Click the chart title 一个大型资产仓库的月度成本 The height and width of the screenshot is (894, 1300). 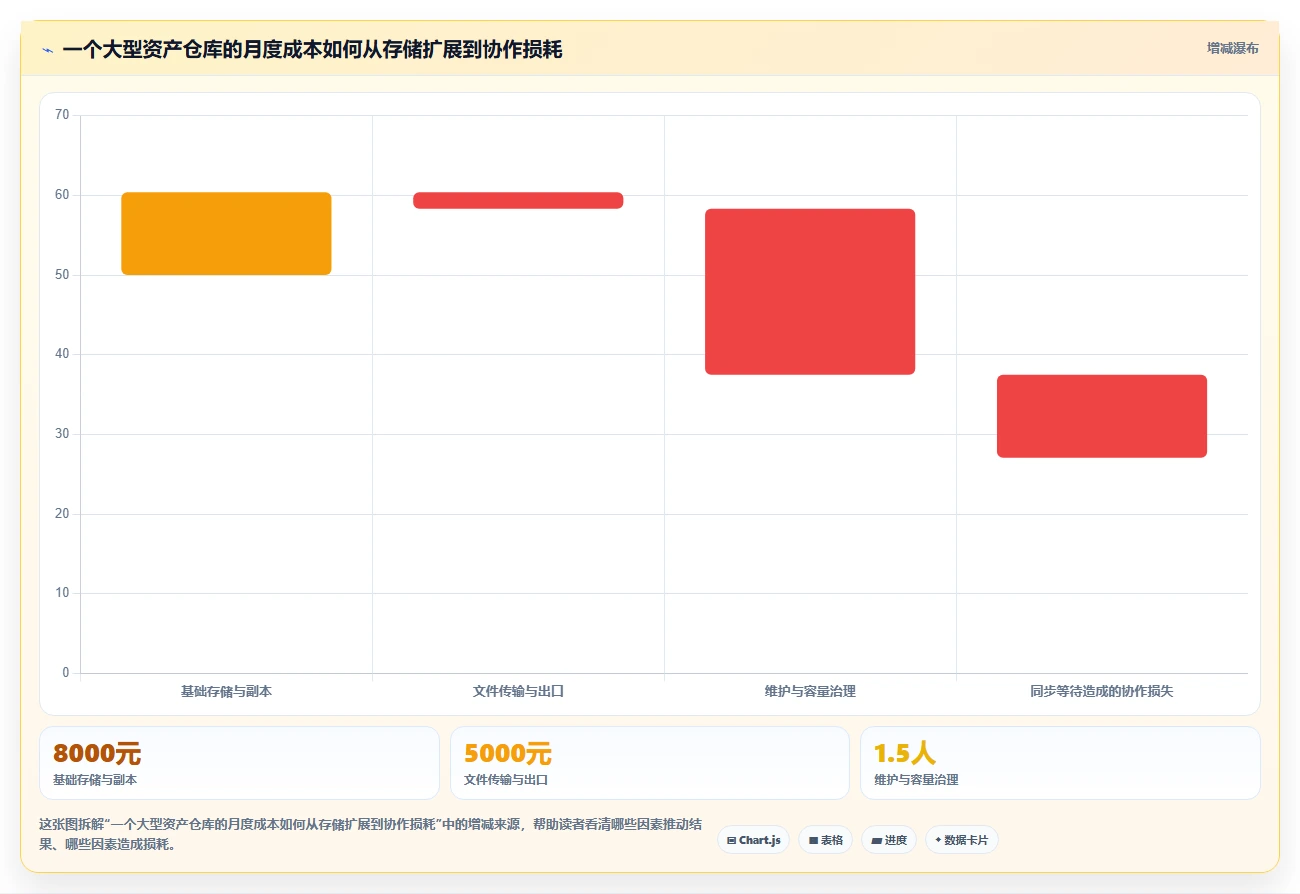(312, 49)
